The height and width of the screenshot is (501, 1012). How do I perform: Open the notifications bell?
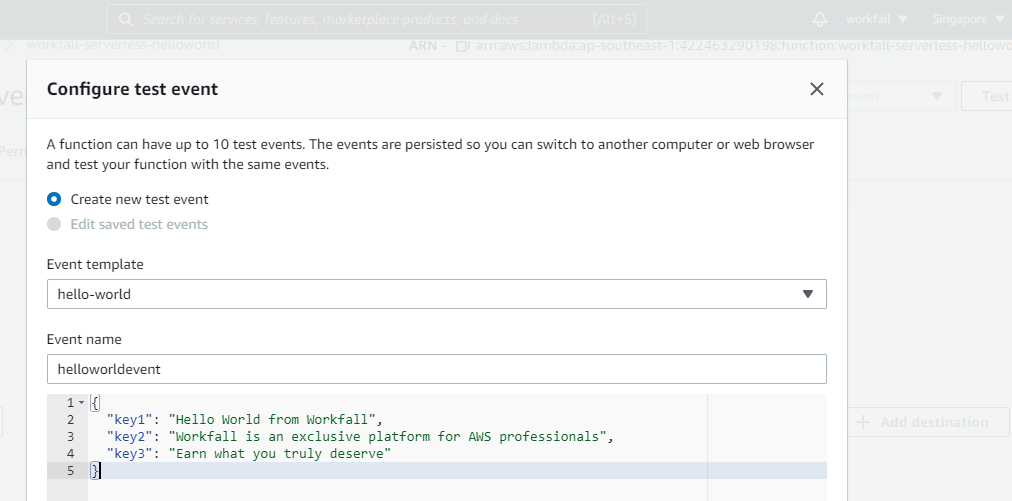[x=820, y=19]
